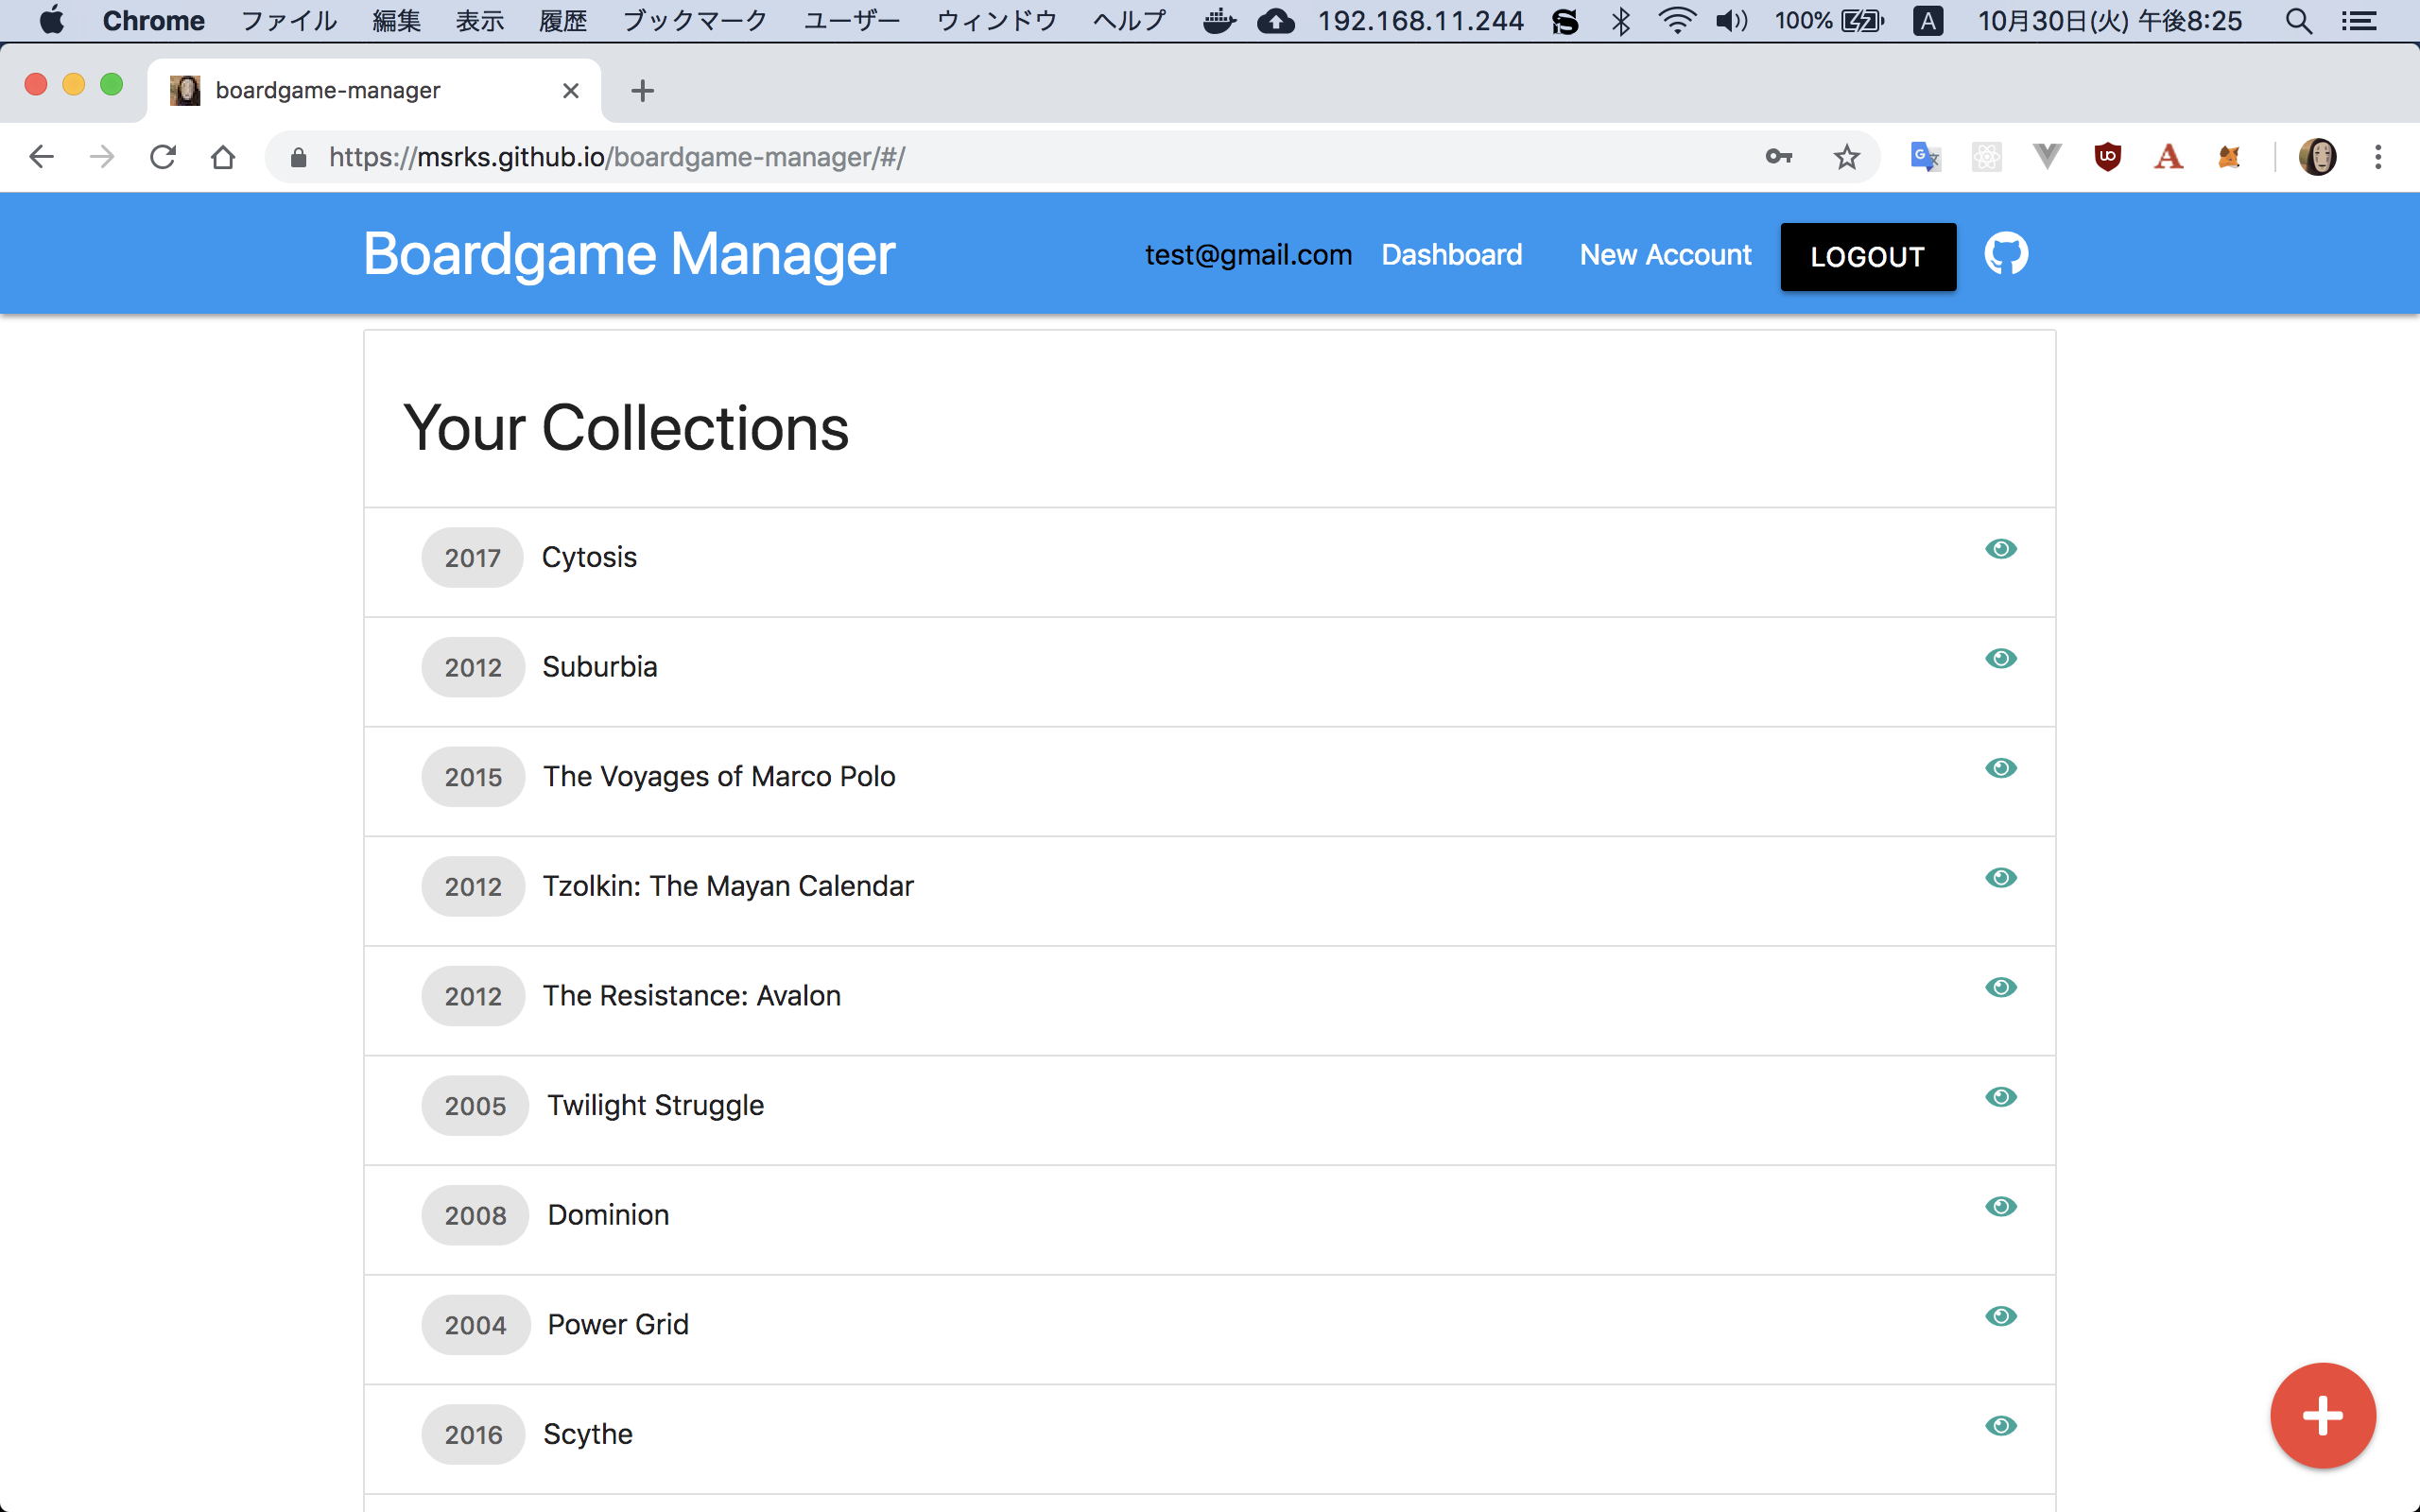The width and height of the screenshot is (2420, 1512).
Task: Toggle the eye icon for Scythe
Action: pyautogui.click(x=2001, y=1426)
